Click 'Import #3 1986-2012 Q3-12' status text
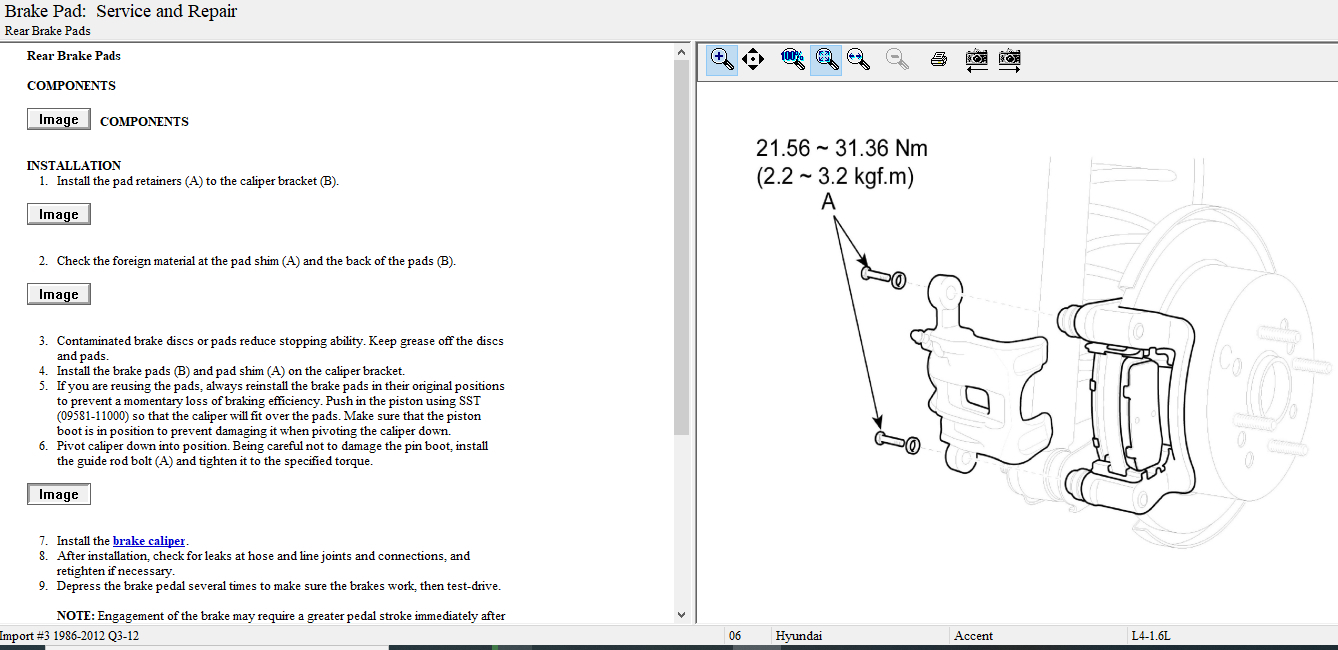Image resolution: width=1338 pixels, height=650 pixels. click(x=69, y=636)
